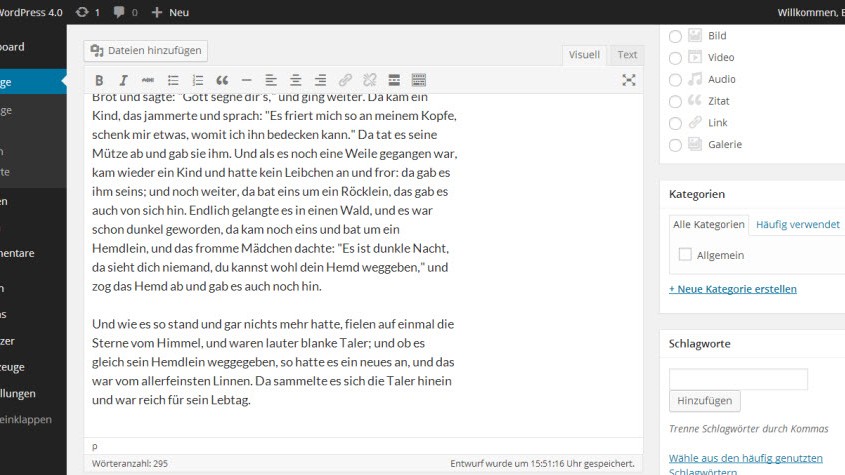This screenshot has width=845, height=475.
Task: Check the Allgemein category box
Action: click(685, 254)
